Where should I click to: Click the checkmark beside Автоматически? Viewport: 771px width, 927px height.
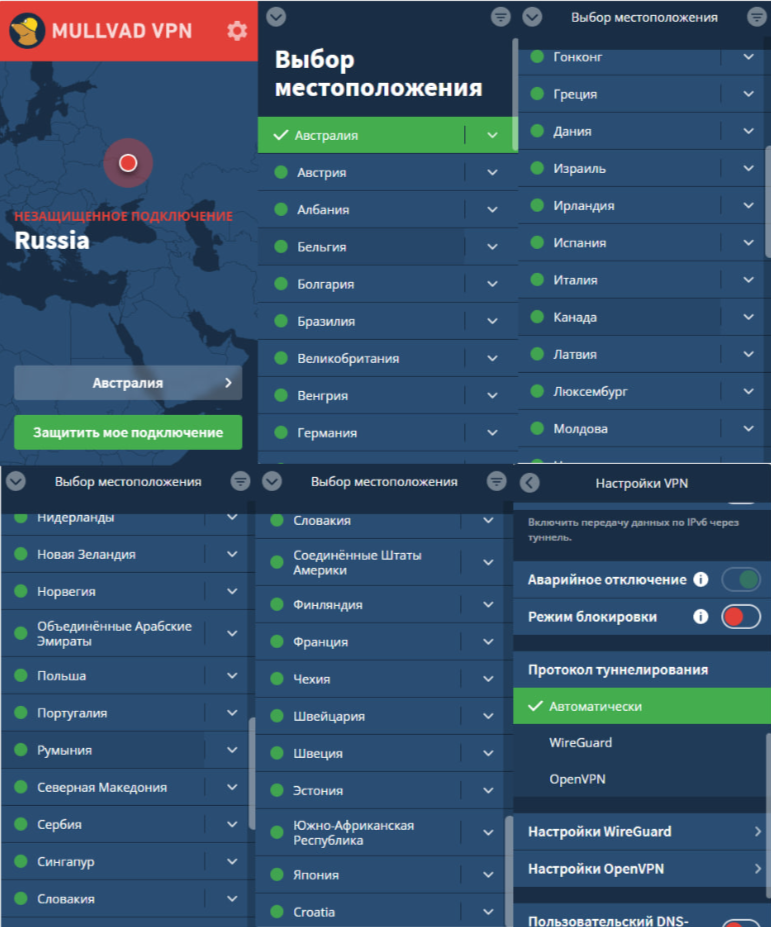[535, 706]
